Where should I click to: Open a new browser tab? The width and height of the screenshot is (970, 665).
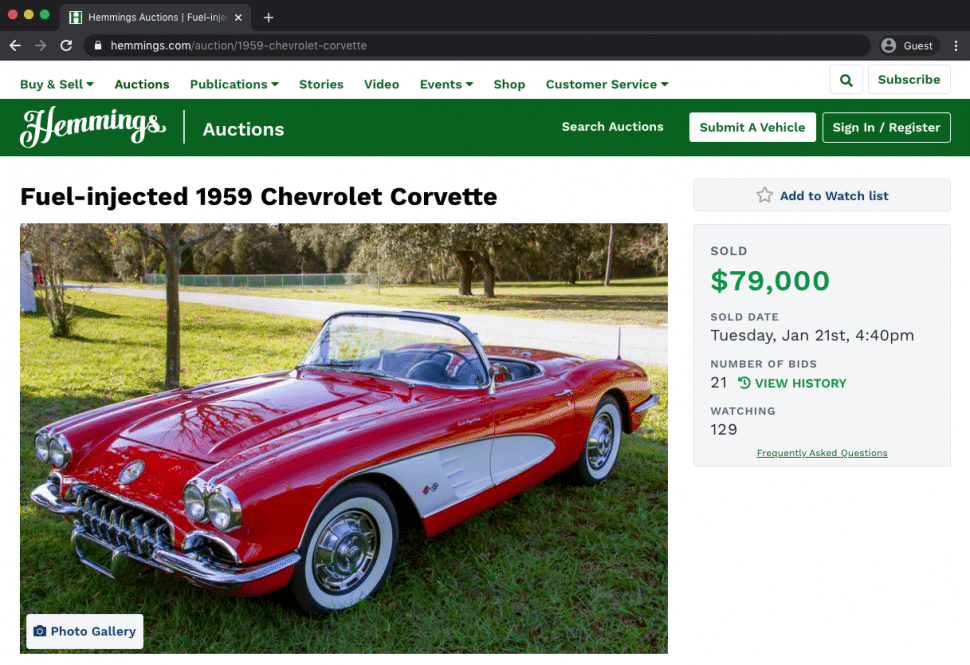click(268, 17)
